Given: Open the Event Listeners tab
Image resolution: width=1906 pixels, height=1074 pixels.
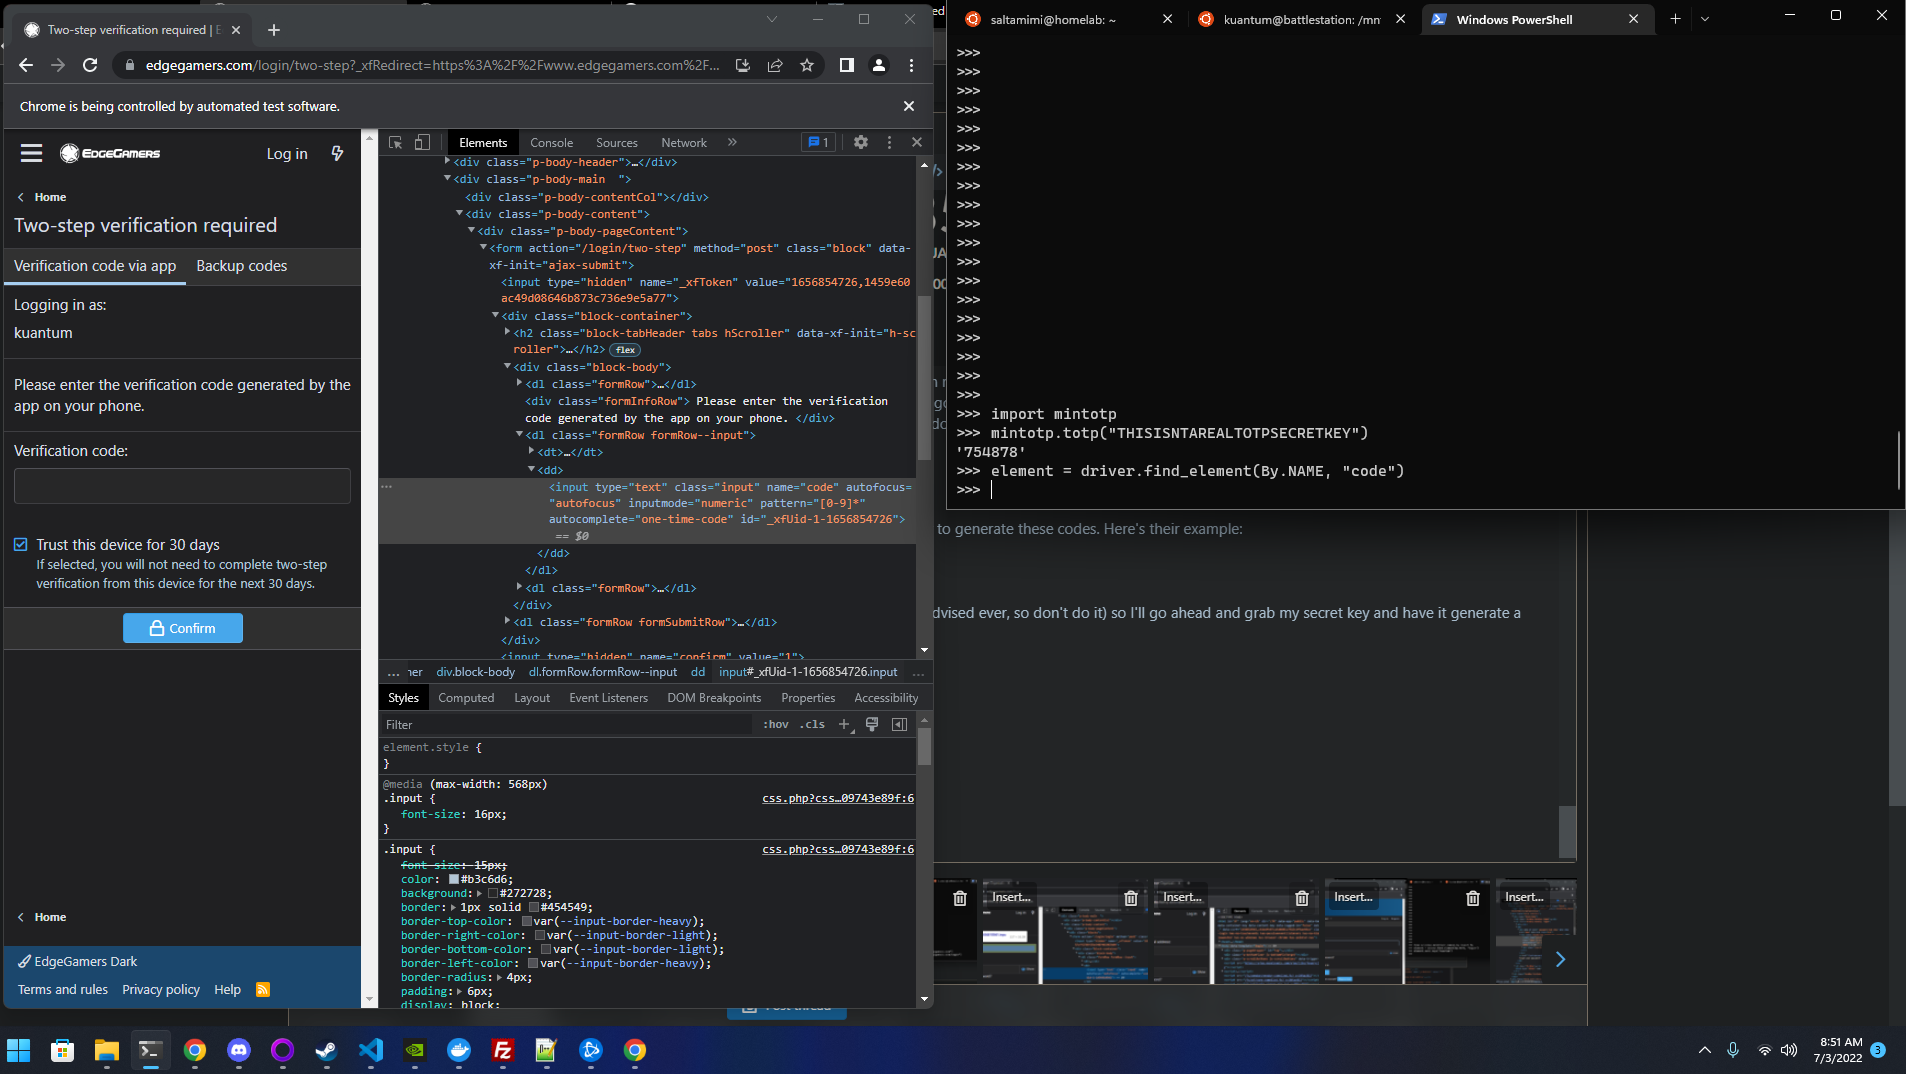Looking at the screenshot, I should point(608,698).
